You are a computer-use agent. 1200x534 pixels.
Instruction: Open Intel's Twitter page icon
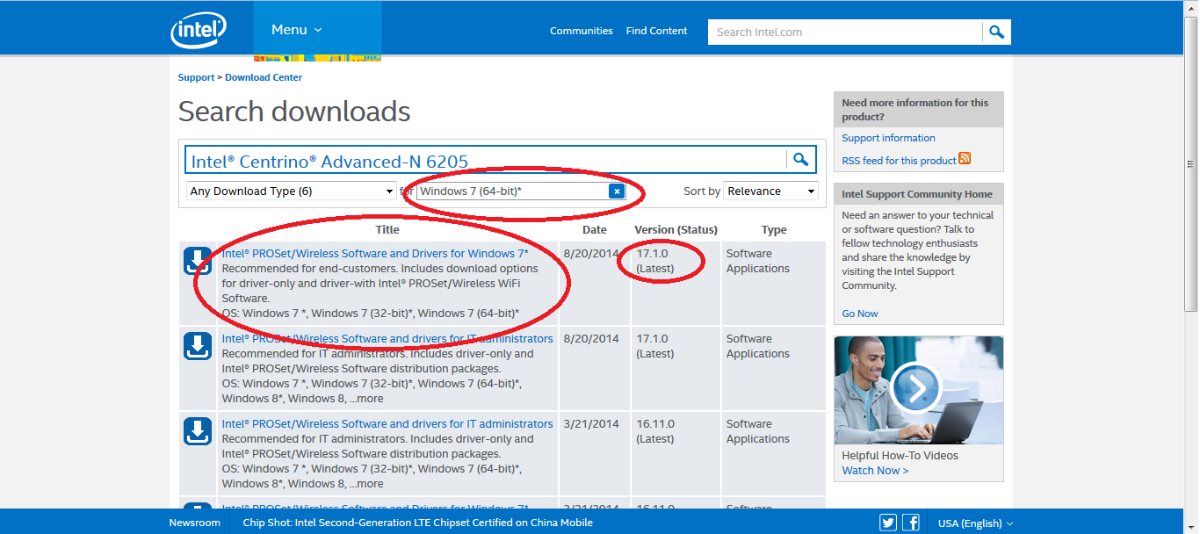(x=888, y=522)
